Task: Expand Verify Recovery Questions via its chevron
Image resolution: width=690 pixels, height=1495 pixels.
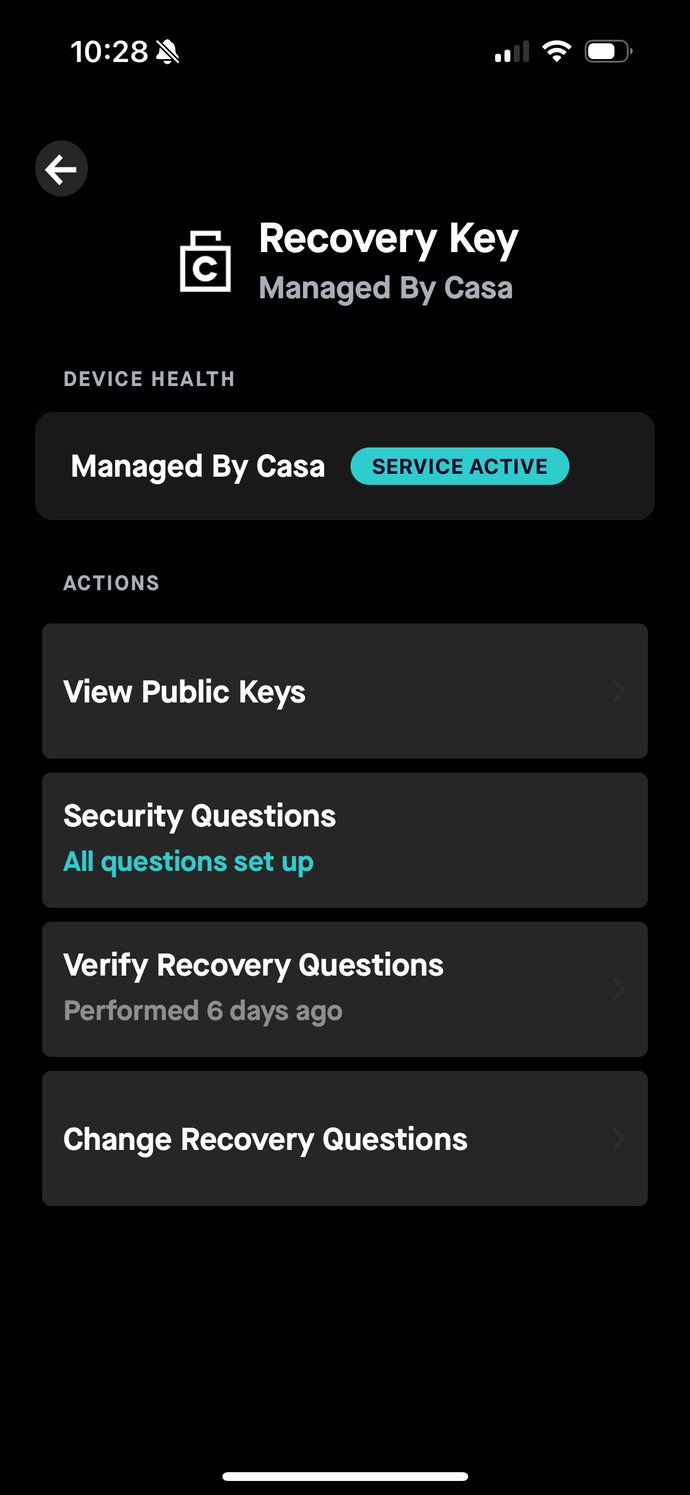Action: point(619,989)
